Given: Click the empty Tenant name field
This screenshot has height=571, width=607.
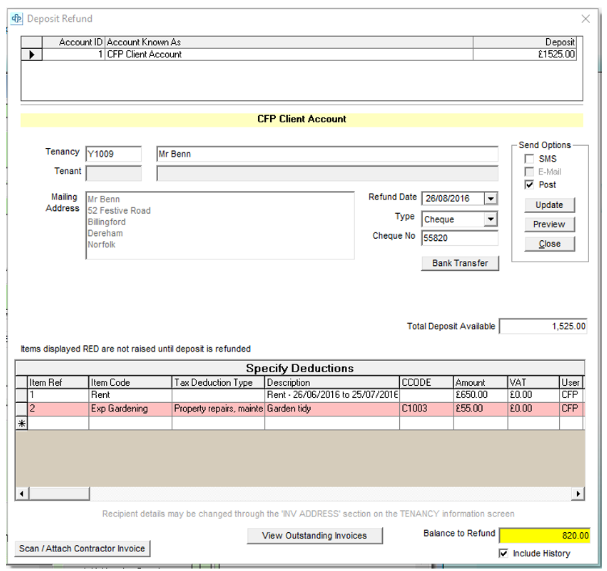Looking at the screenshot, I should pos(327,173).
